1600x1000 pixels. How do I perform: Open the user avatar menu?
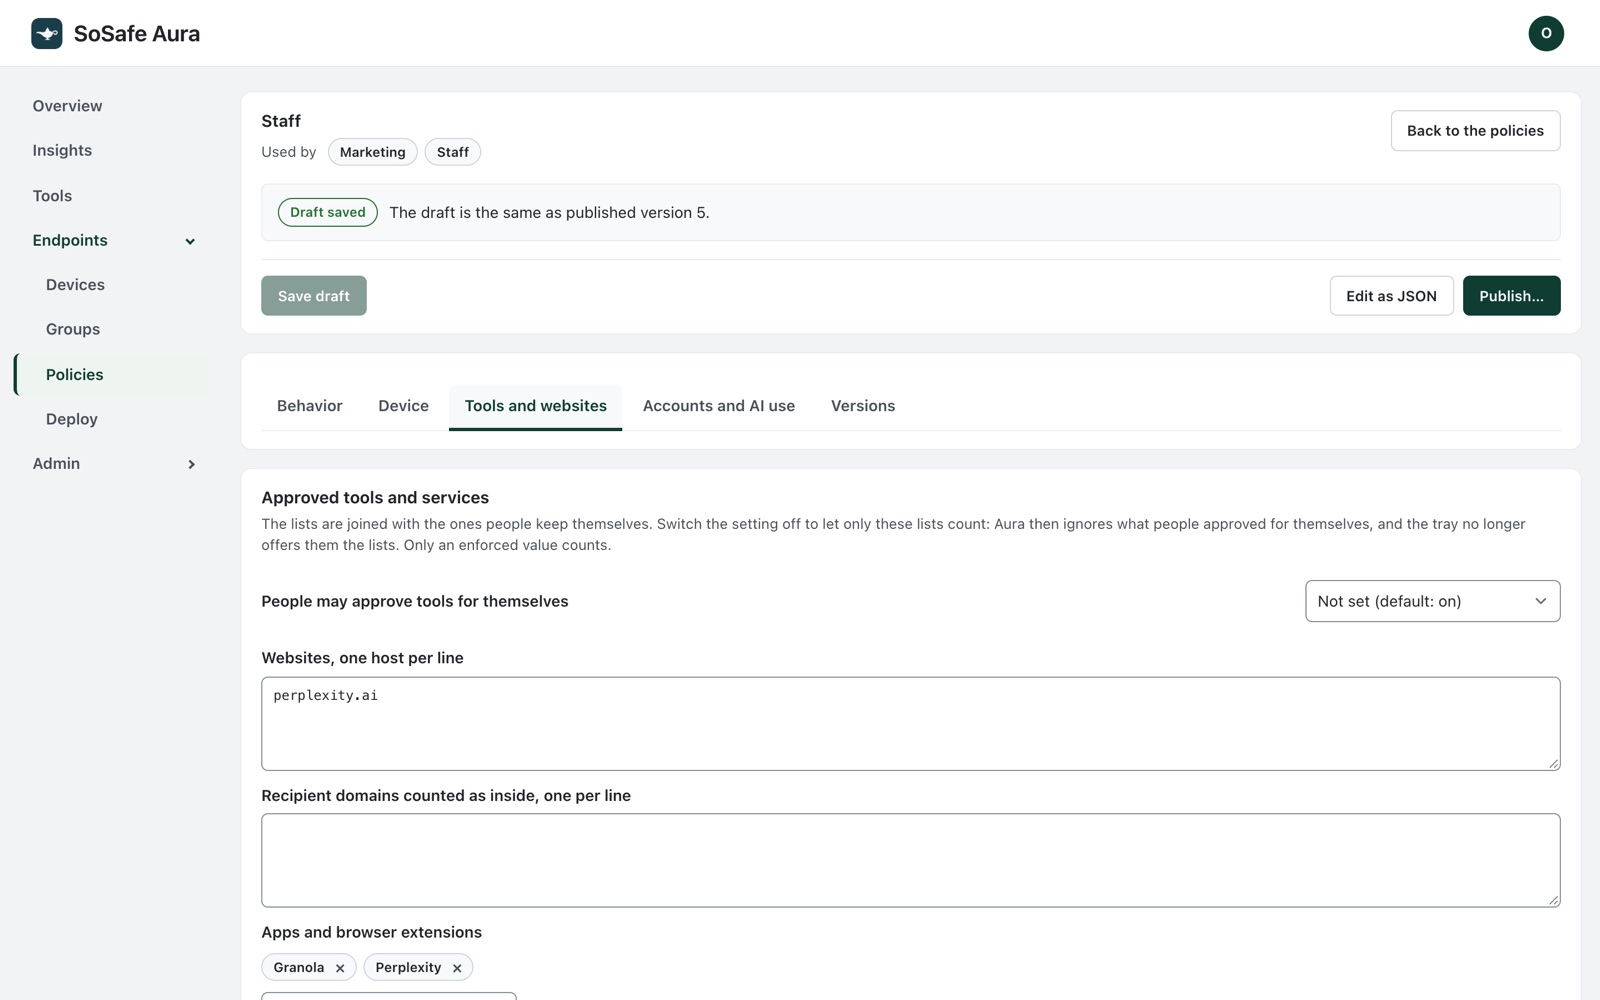pos(1545,33)
